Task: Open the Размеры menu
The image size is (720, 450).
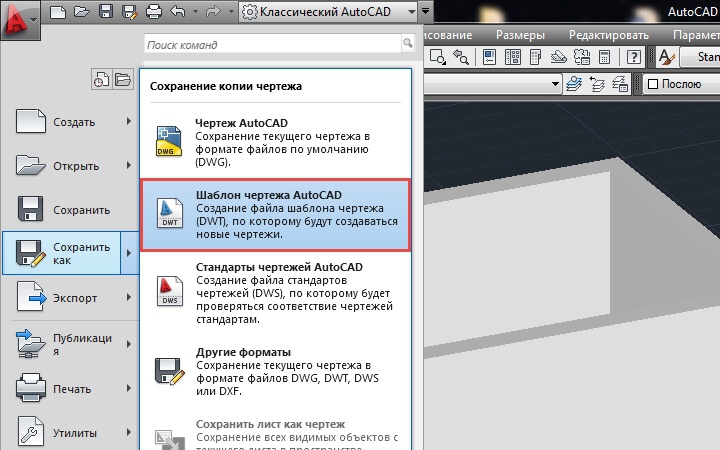Action: 520,35
